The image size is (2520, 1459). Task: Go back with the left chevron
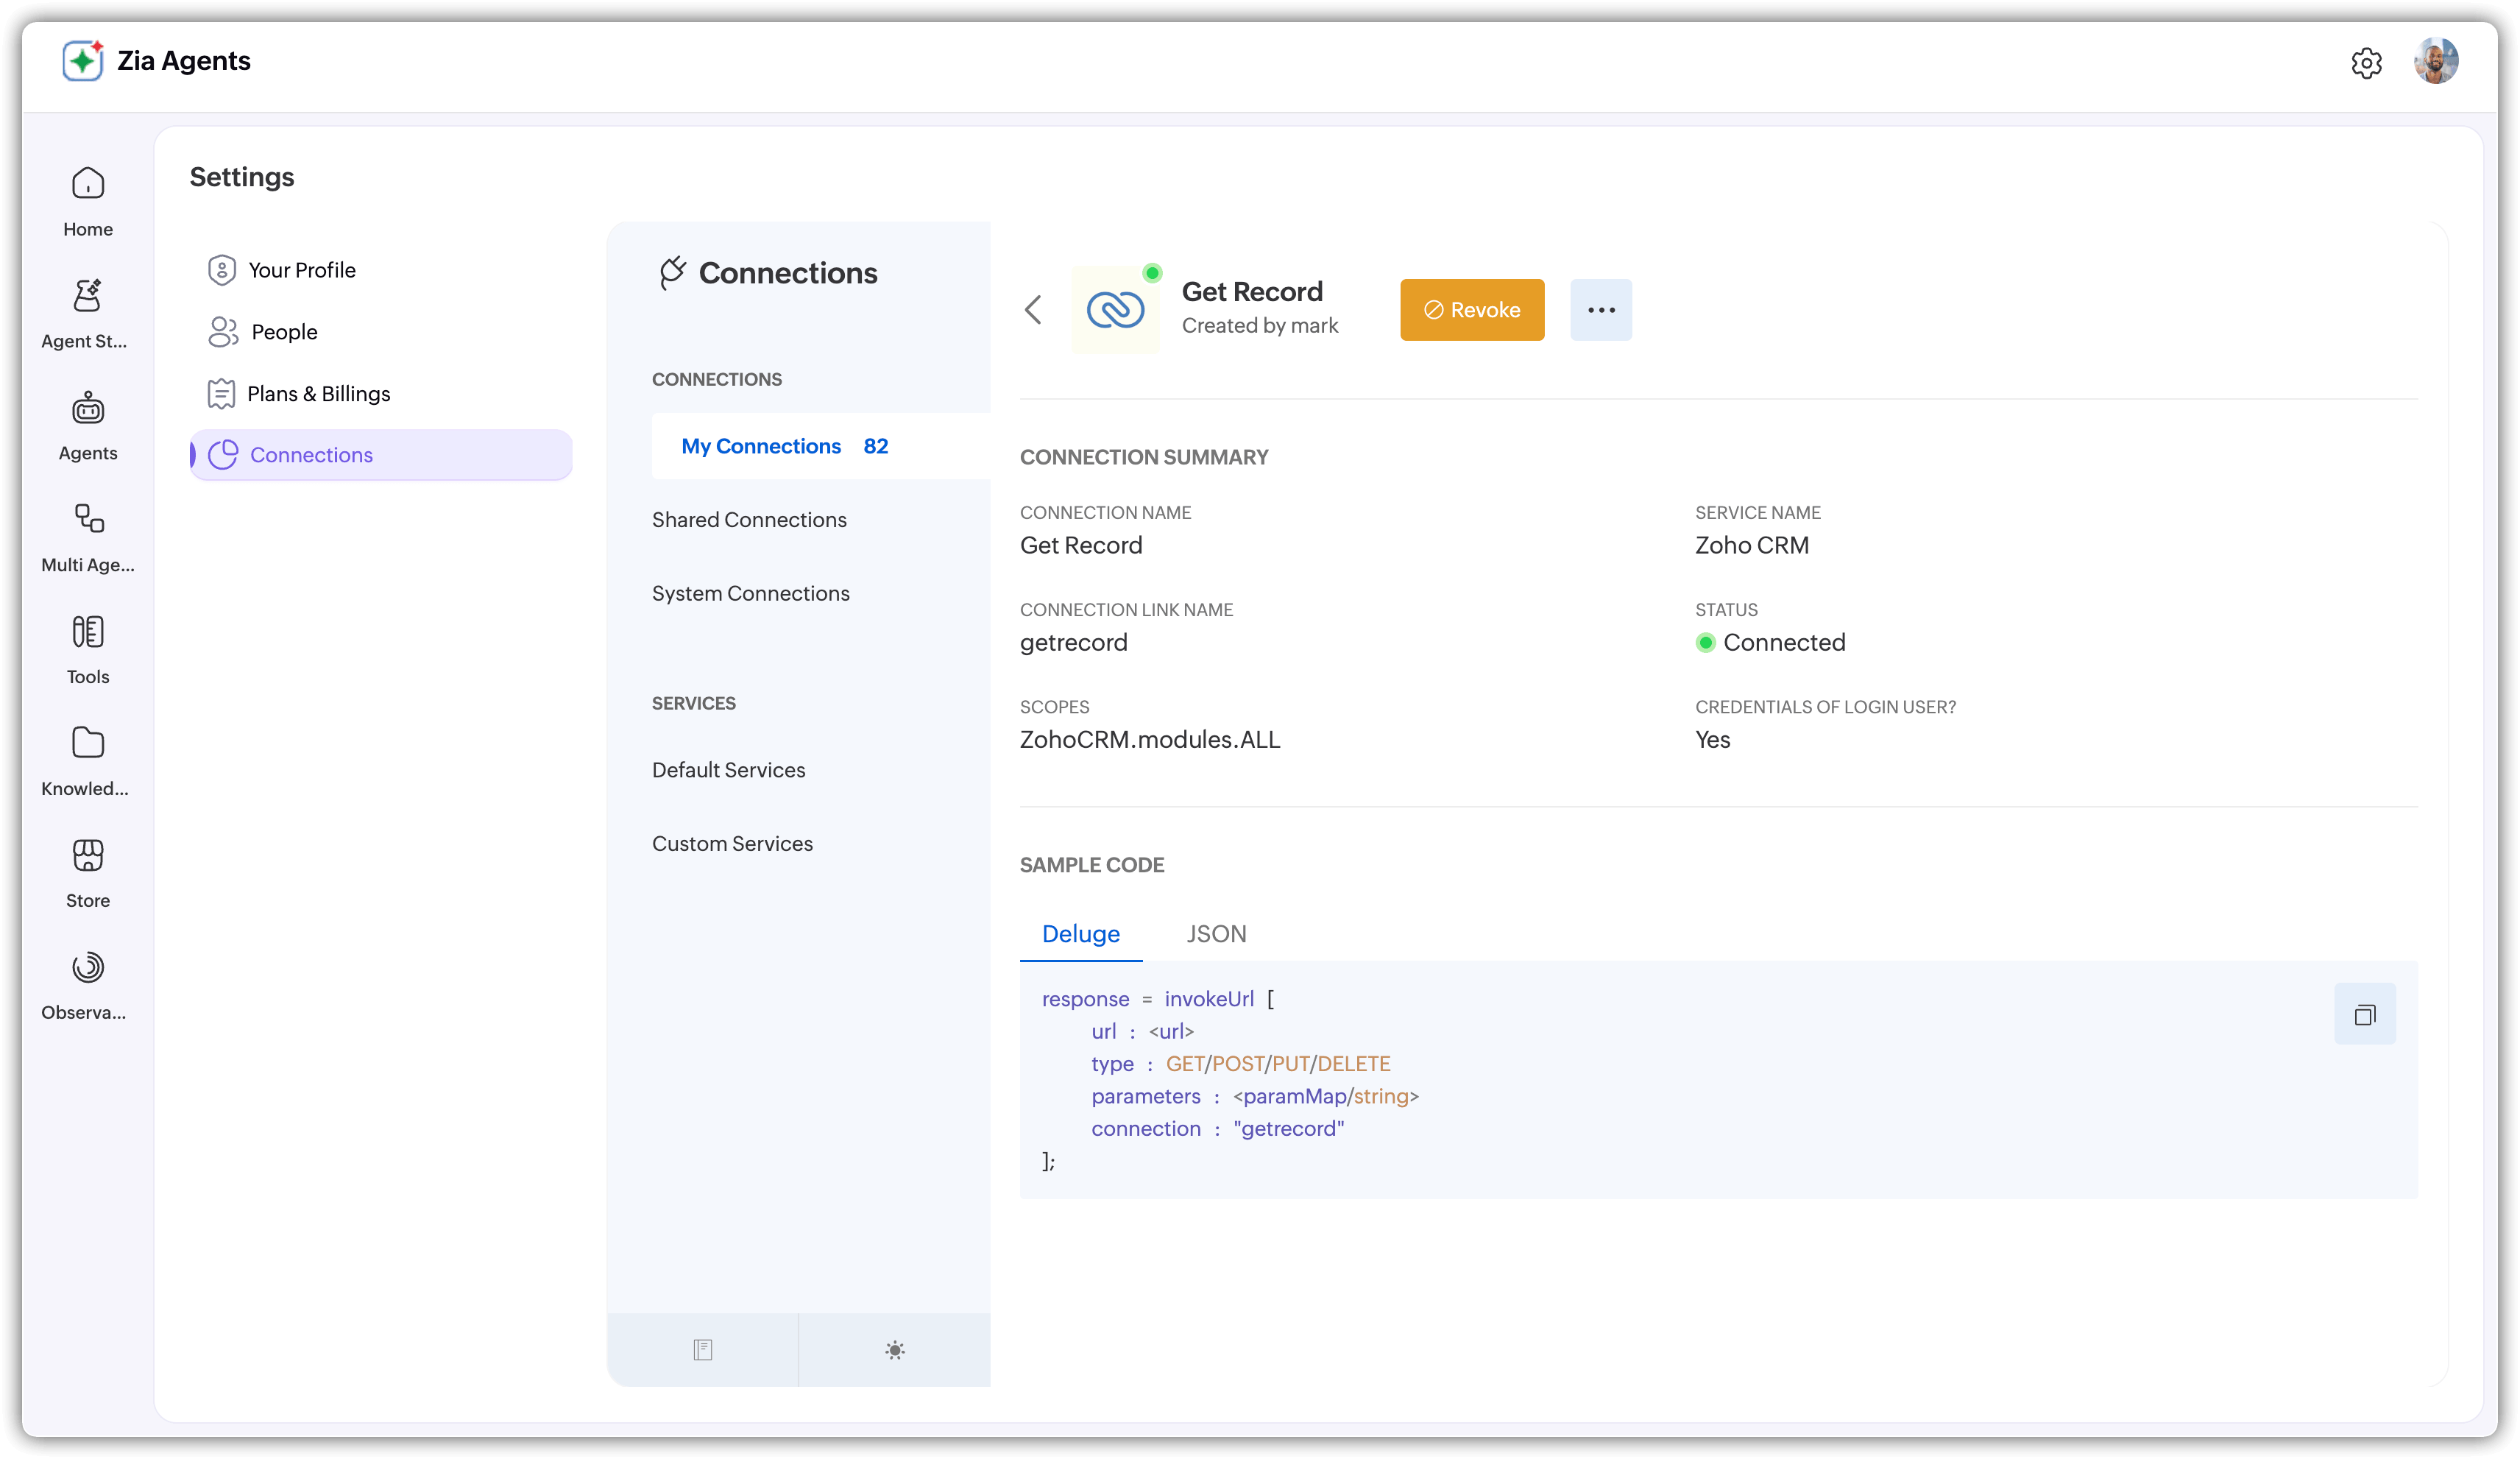tap(1034, 310)
